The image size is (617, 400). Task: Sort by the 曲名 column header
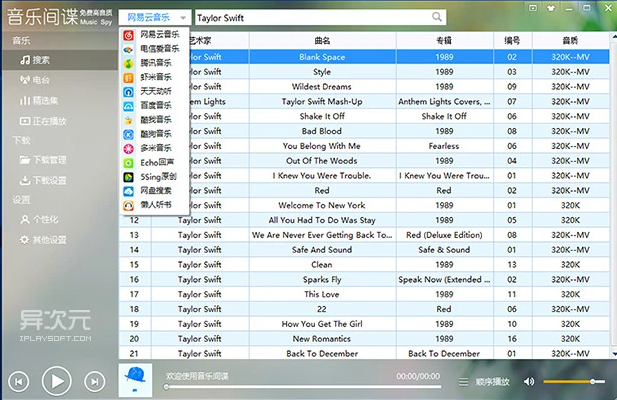click(322, 41)
